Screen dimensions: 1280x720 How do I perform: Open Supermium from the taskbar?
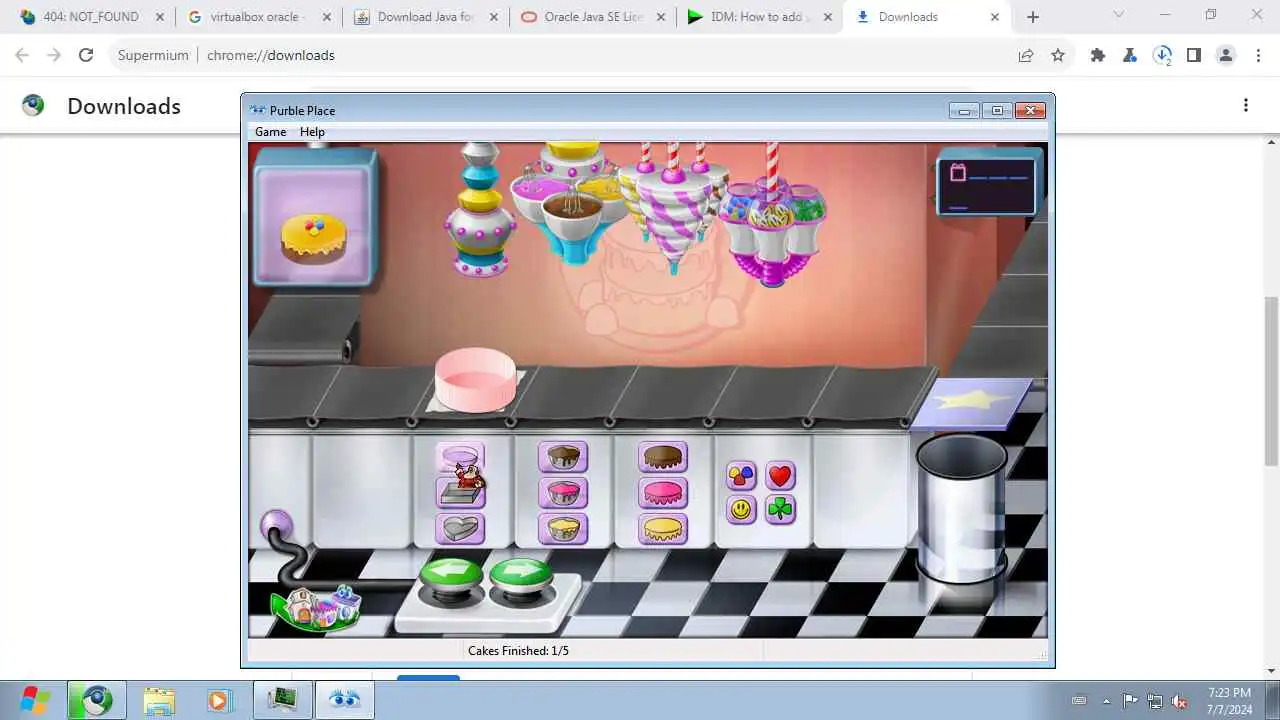(97, 700)
